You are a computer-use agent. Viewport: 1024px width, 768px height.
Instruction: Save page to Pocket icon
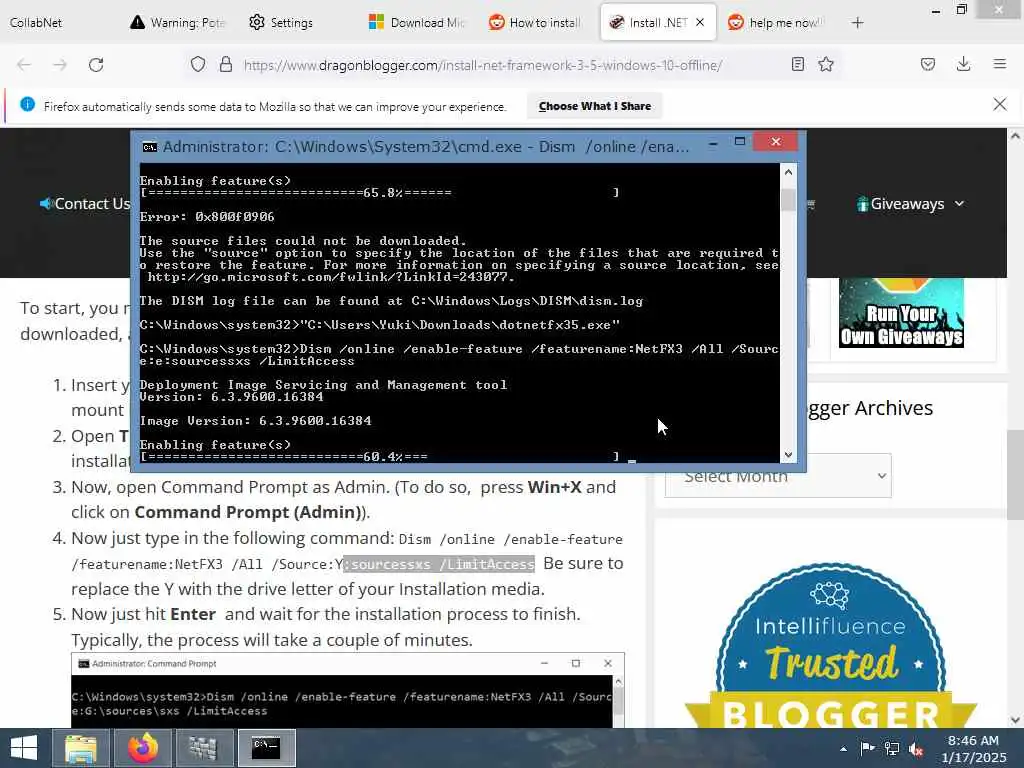tap(928, 64)
